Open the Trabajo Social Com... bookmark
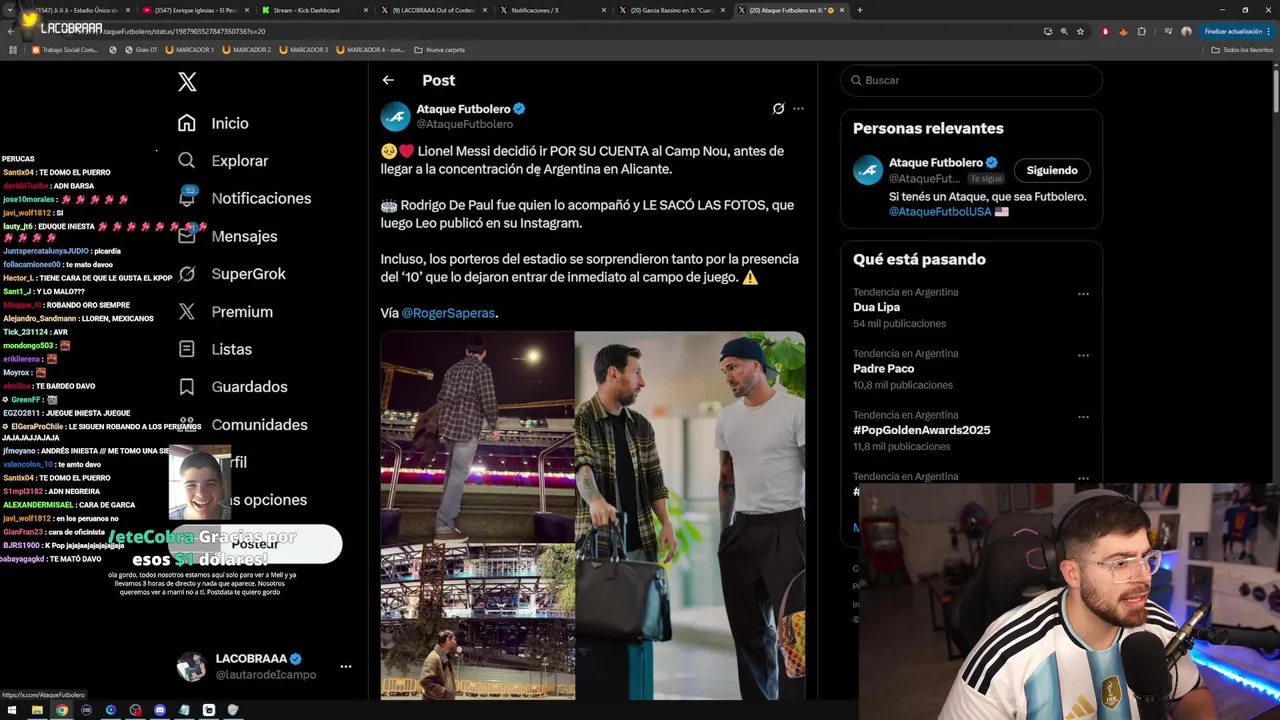 pyautogui.click(x=65, y=50)
